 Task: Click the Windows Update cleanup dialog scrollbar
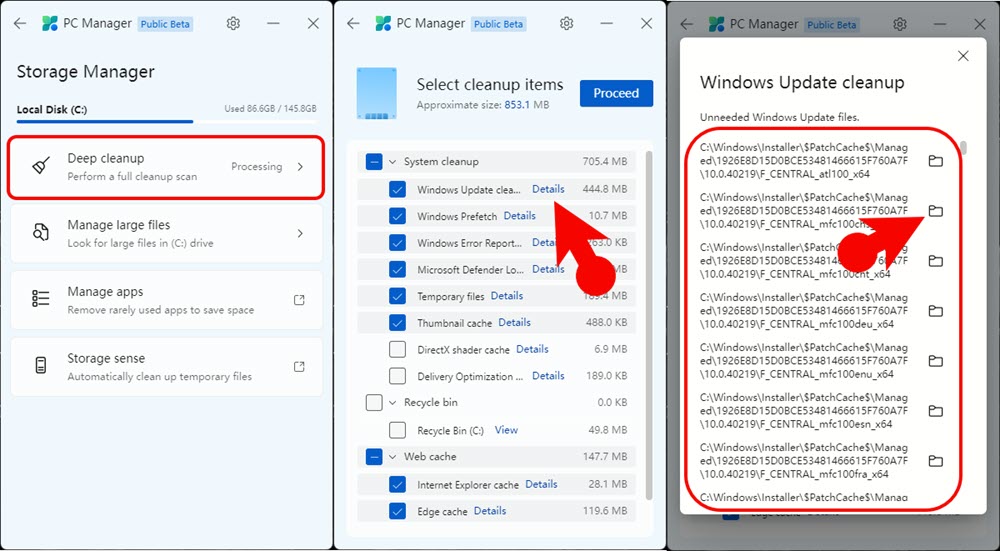pyautogui.click(x=964, y=148)
